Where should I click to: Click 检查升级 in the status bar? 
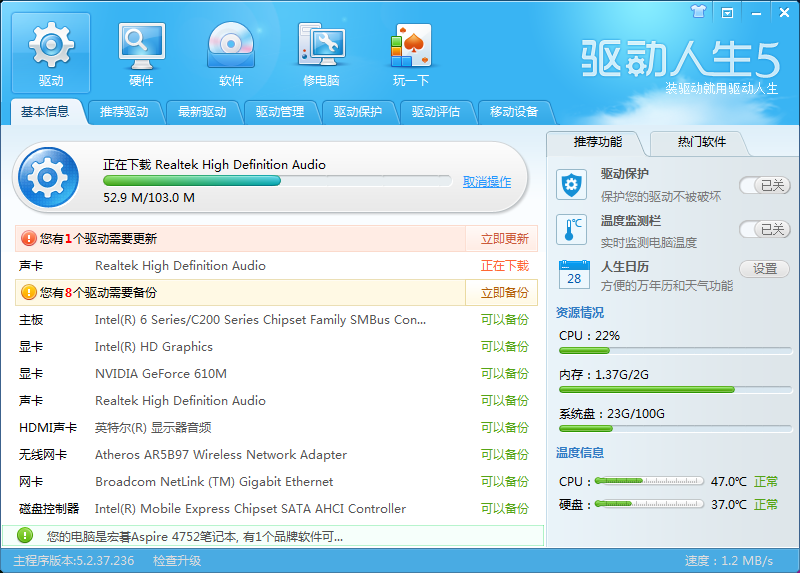(x=177, y=561)
